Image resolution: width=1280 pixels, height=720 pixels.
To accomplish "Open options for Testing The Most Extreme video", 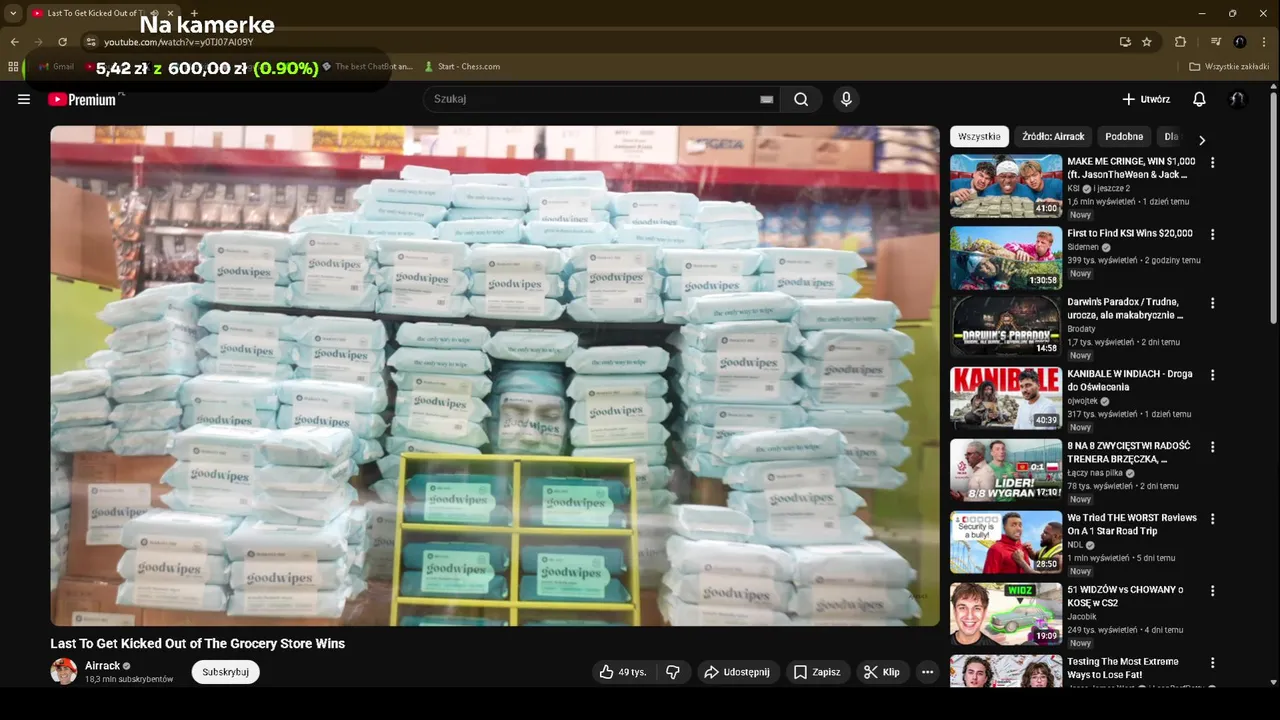I will tap(1213, 663).
